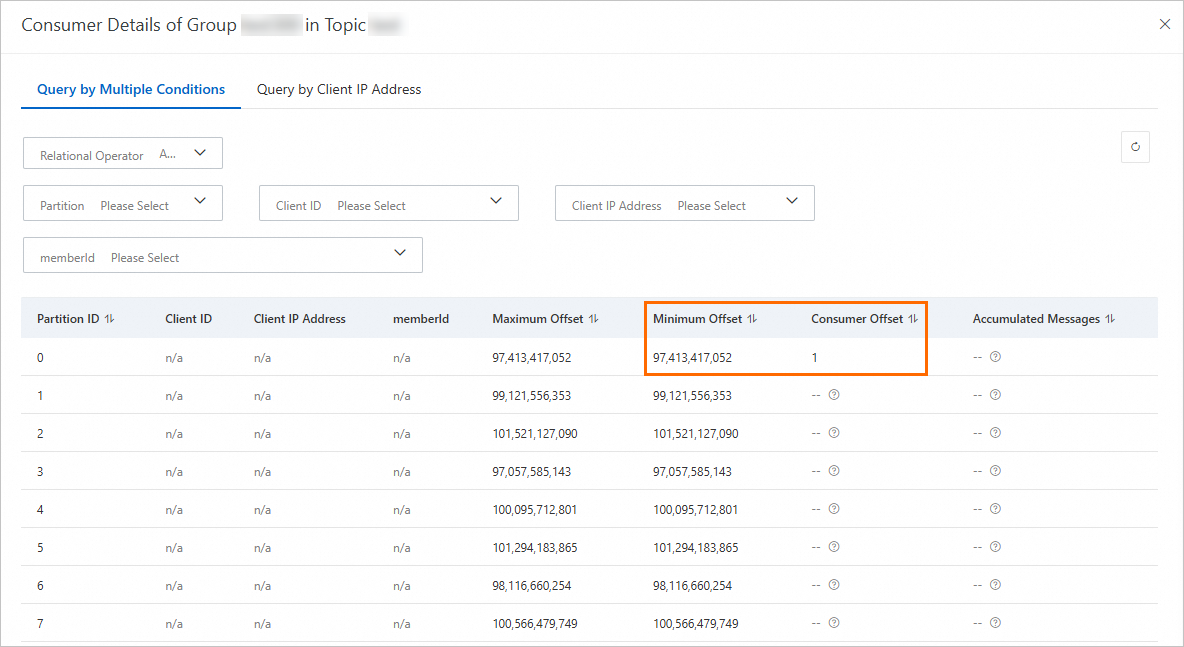Click Accumulated Messages help icon for partition 5

click(x=995, y=547)
